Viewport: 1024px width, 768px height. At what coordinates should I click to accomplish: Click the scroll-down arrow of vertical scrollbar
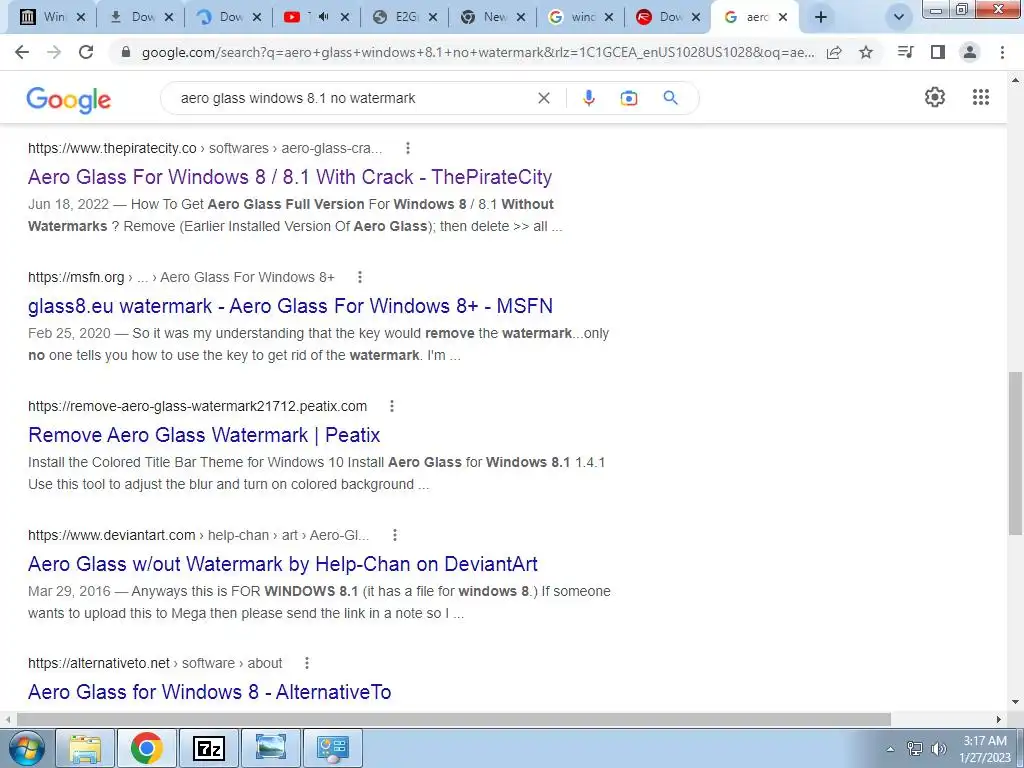(x=1015, y=703)
